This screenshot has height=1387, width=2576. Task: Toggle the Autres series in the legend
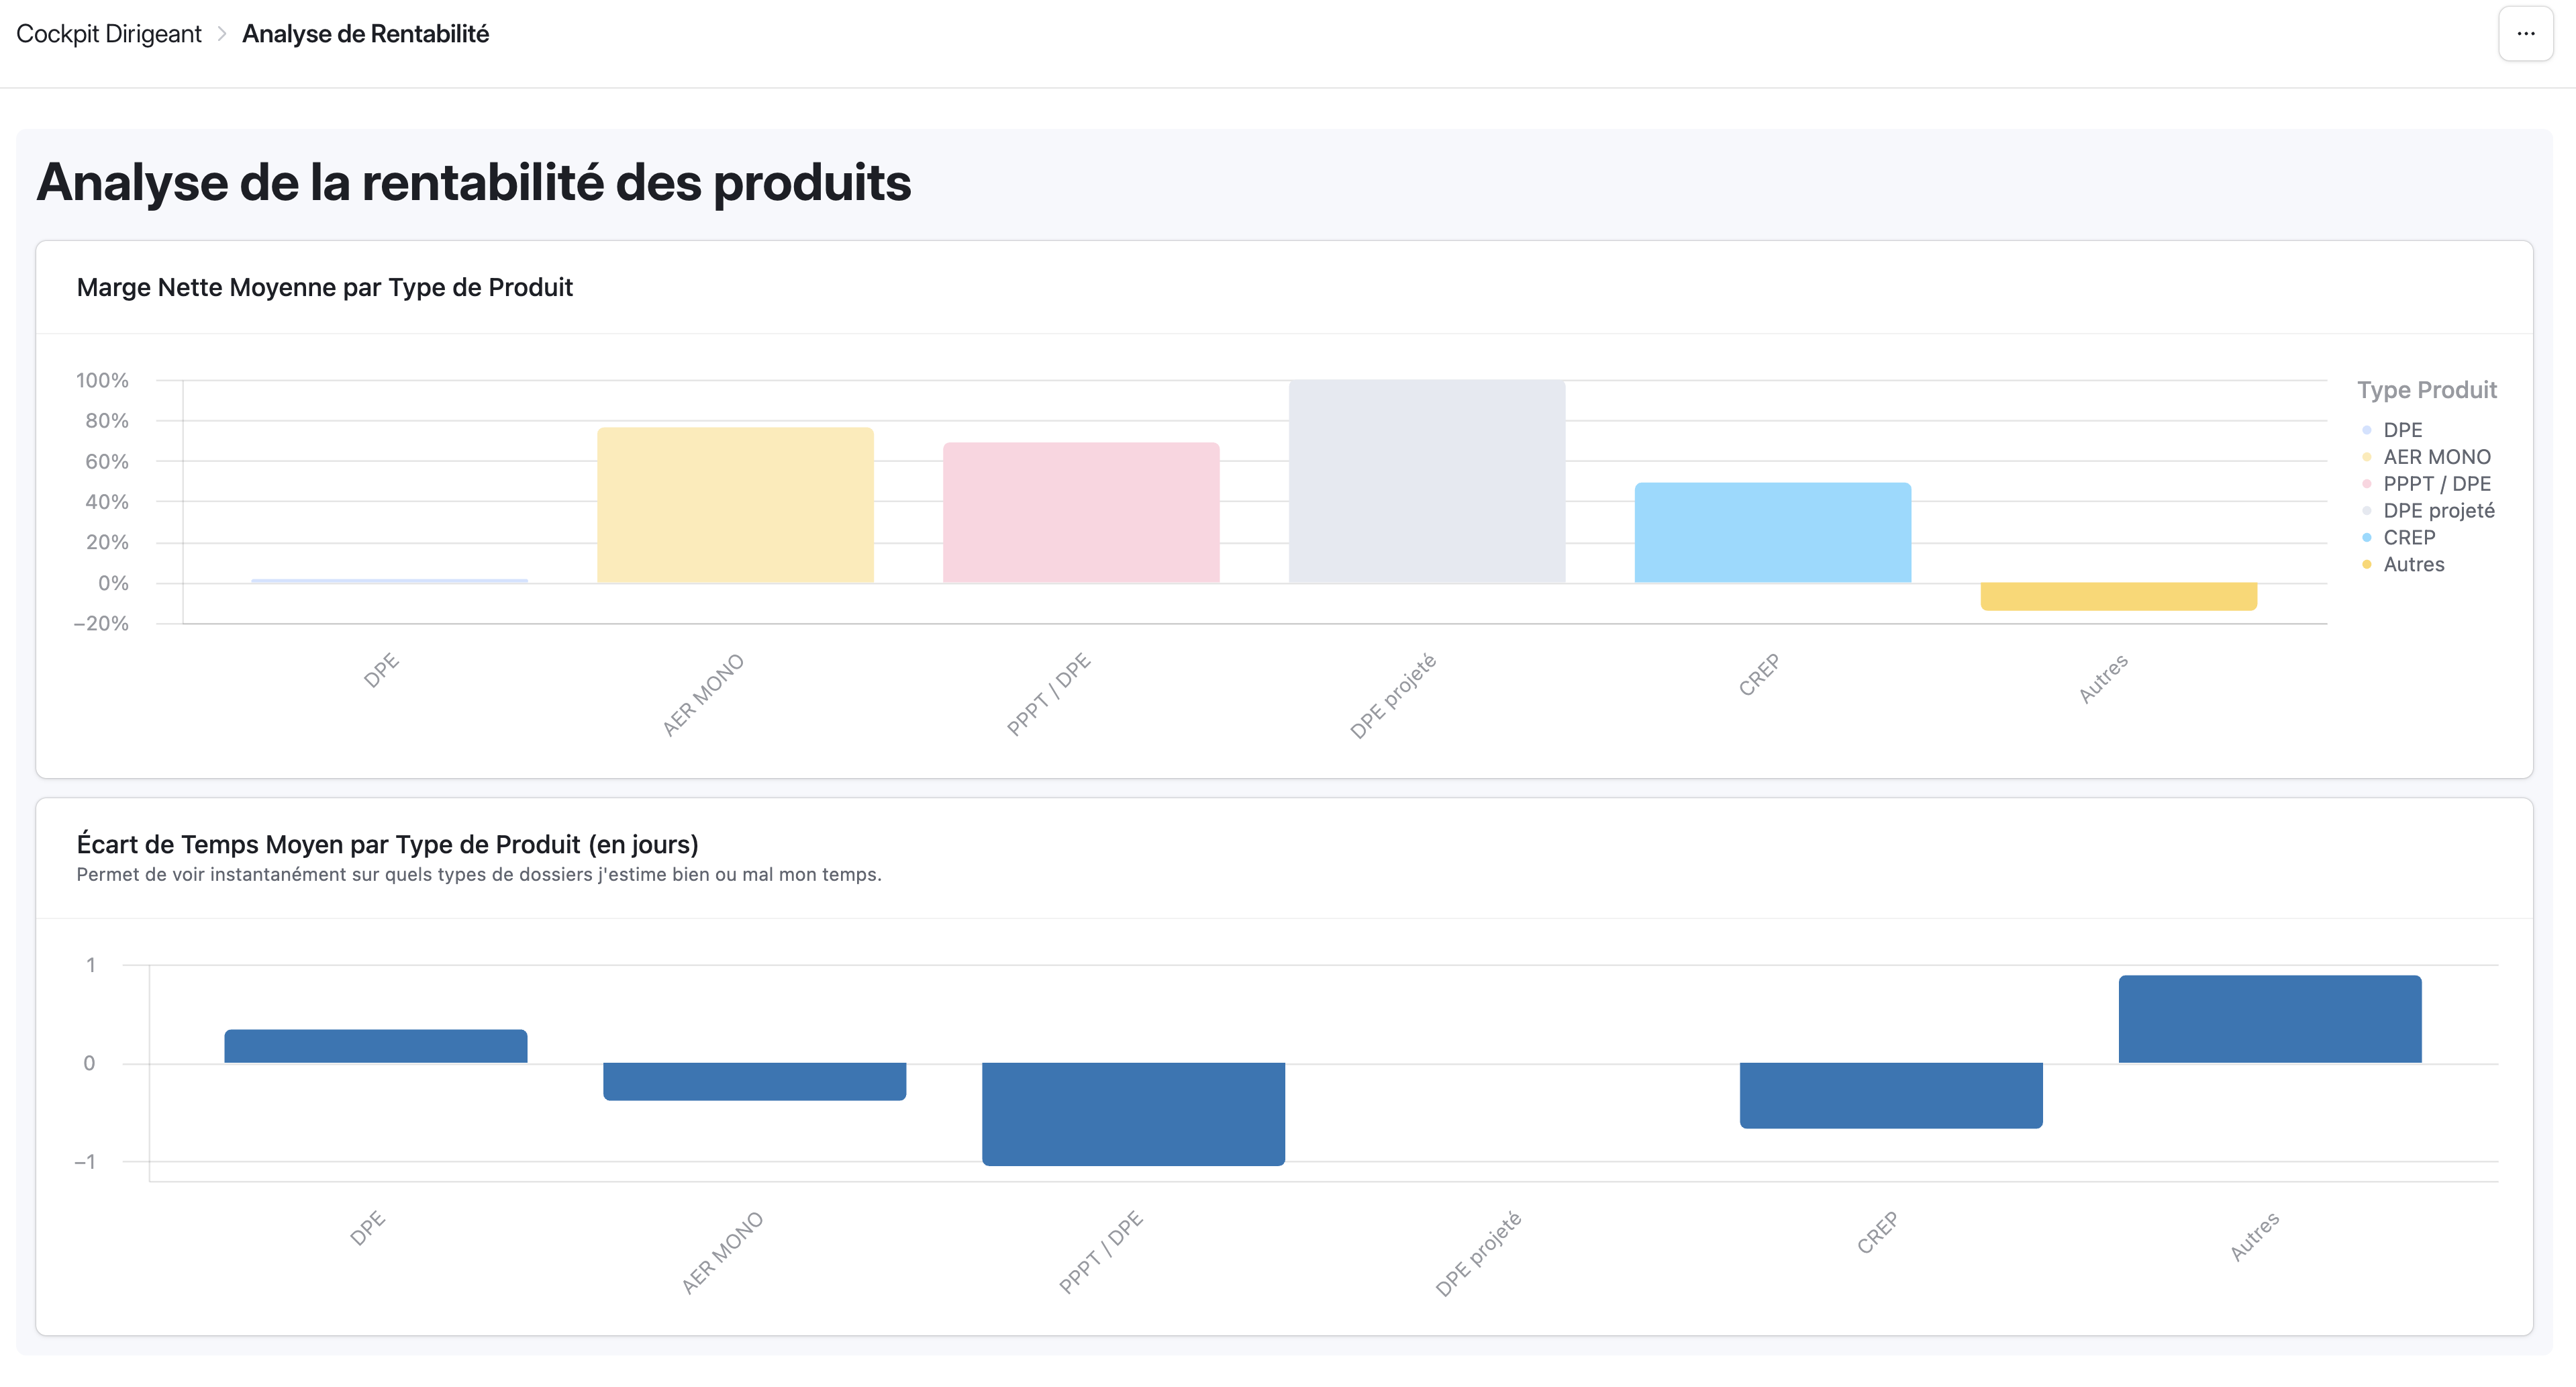pyautogui.click(x=2410, y=564)
